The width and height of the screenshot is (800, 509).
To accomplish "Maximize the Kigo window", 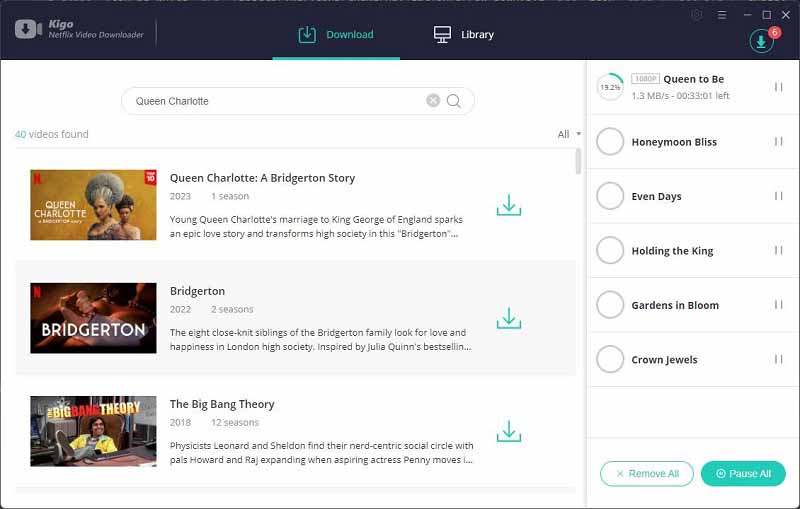I will [x=766, y=15].
